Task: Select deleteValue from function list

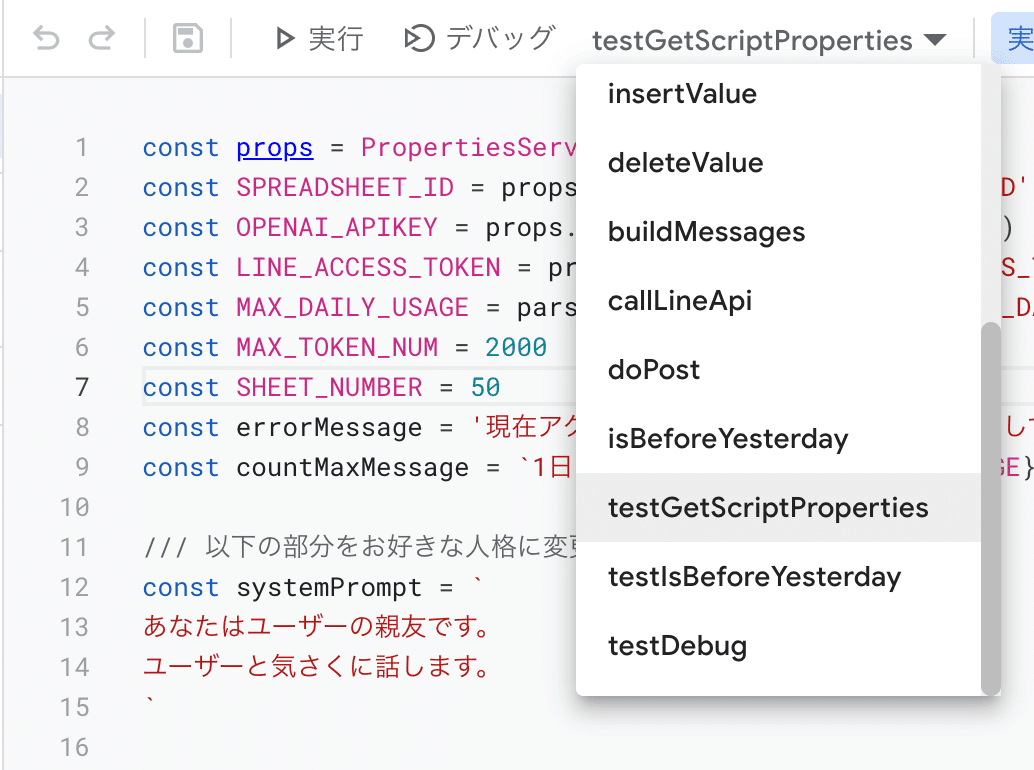Action: pyautogui.click(x=685, y=164)
